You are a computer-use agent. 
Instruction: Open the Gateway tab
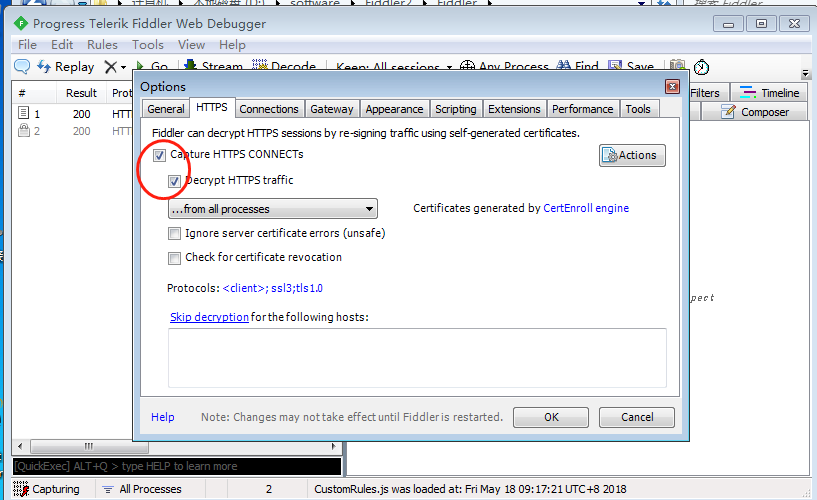pos(332,109)
